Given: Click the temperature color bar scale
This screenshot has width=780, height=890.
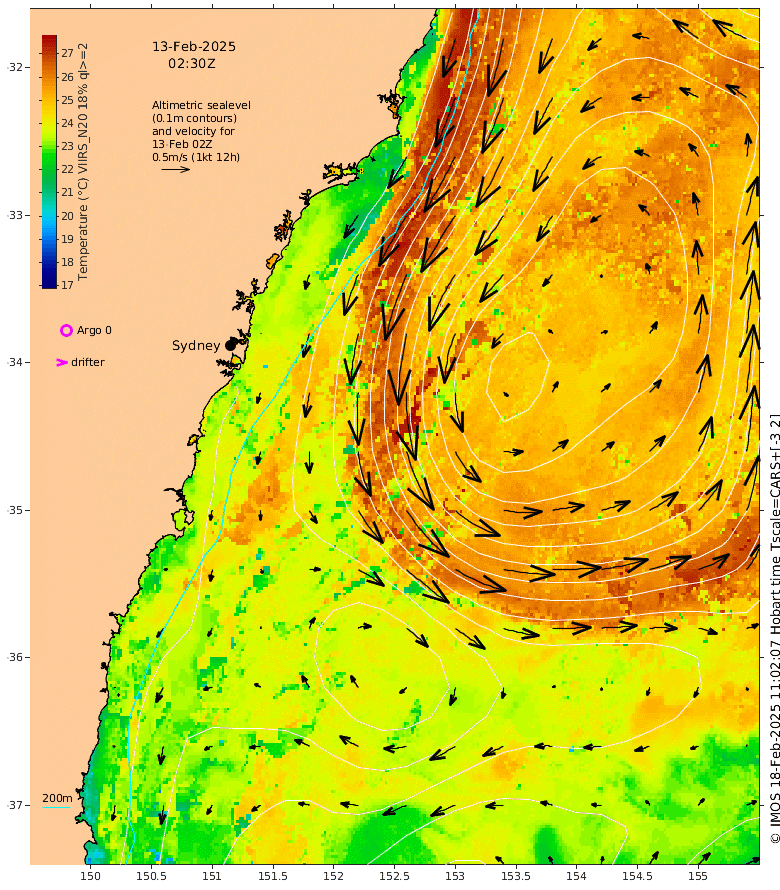Looking at the screenshot, I should coord(49,162).
